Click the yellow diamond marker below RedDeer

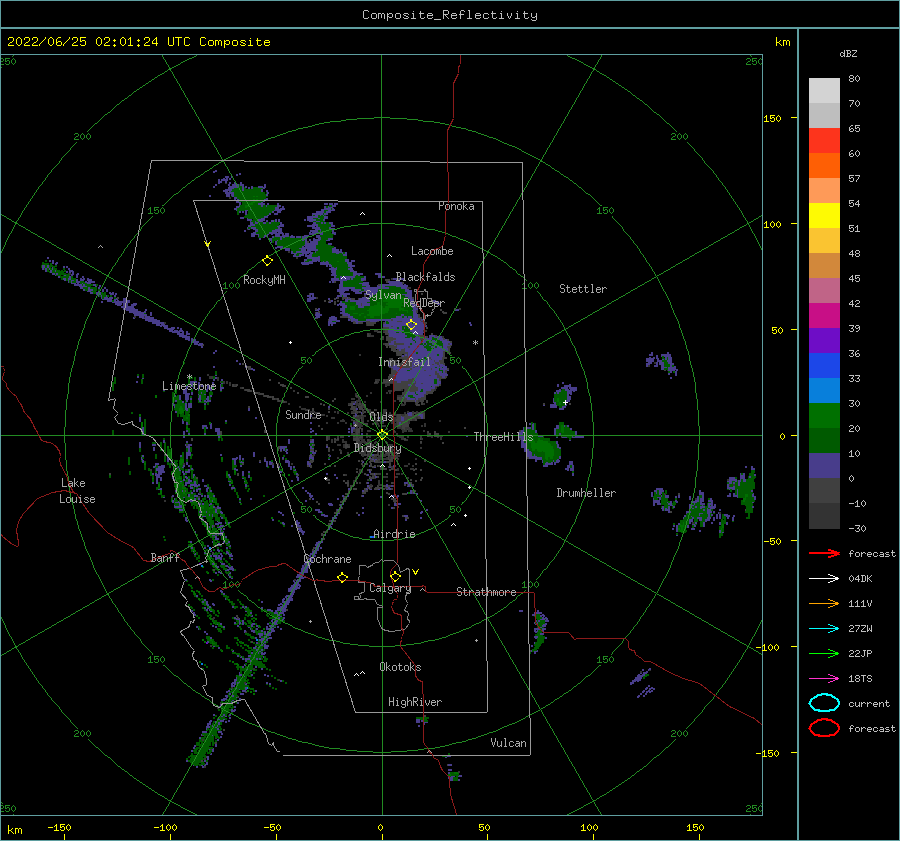tap(412, 325)
